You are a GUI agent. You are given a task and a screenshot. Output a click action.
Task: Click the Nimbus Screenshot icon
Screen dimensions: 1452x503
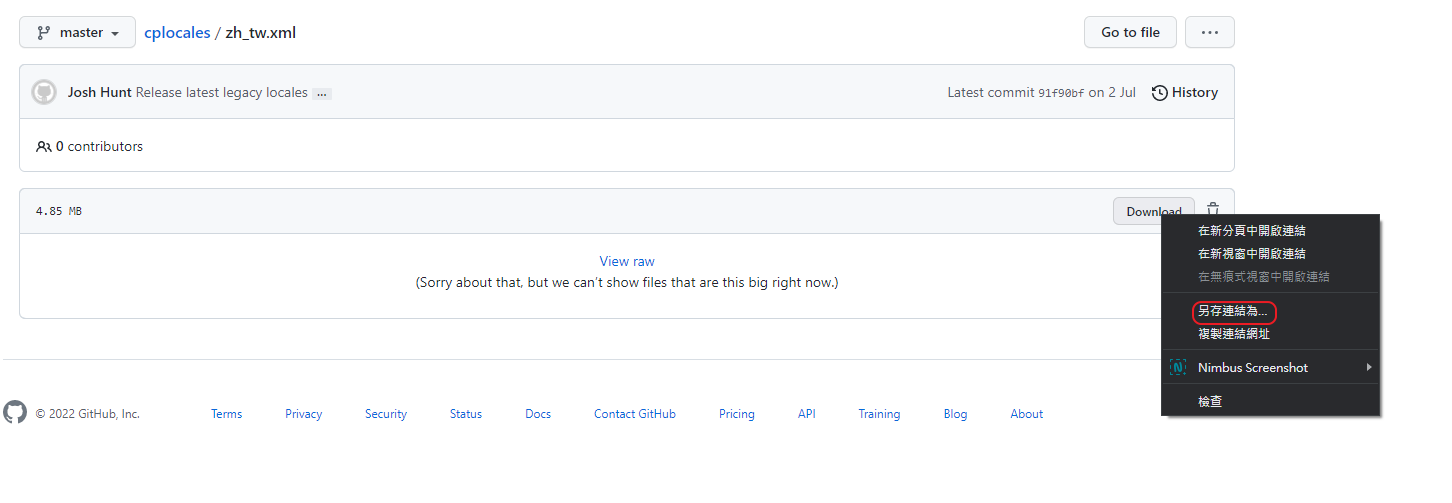tap(1178, 368)
